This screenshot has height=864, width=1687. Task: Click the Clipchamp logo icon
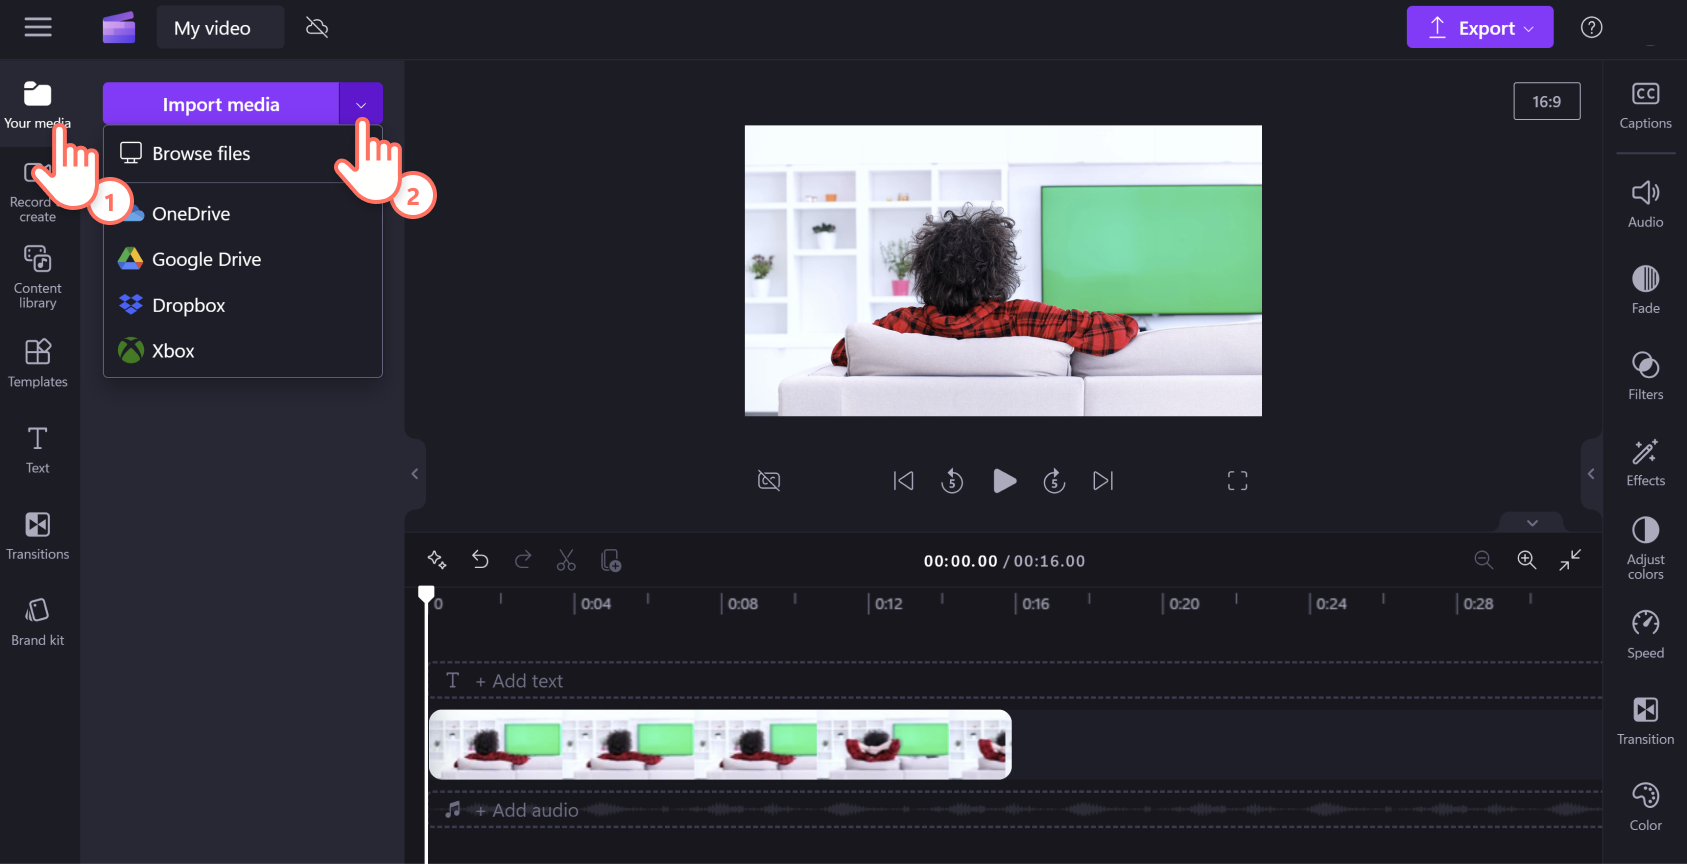119,28
